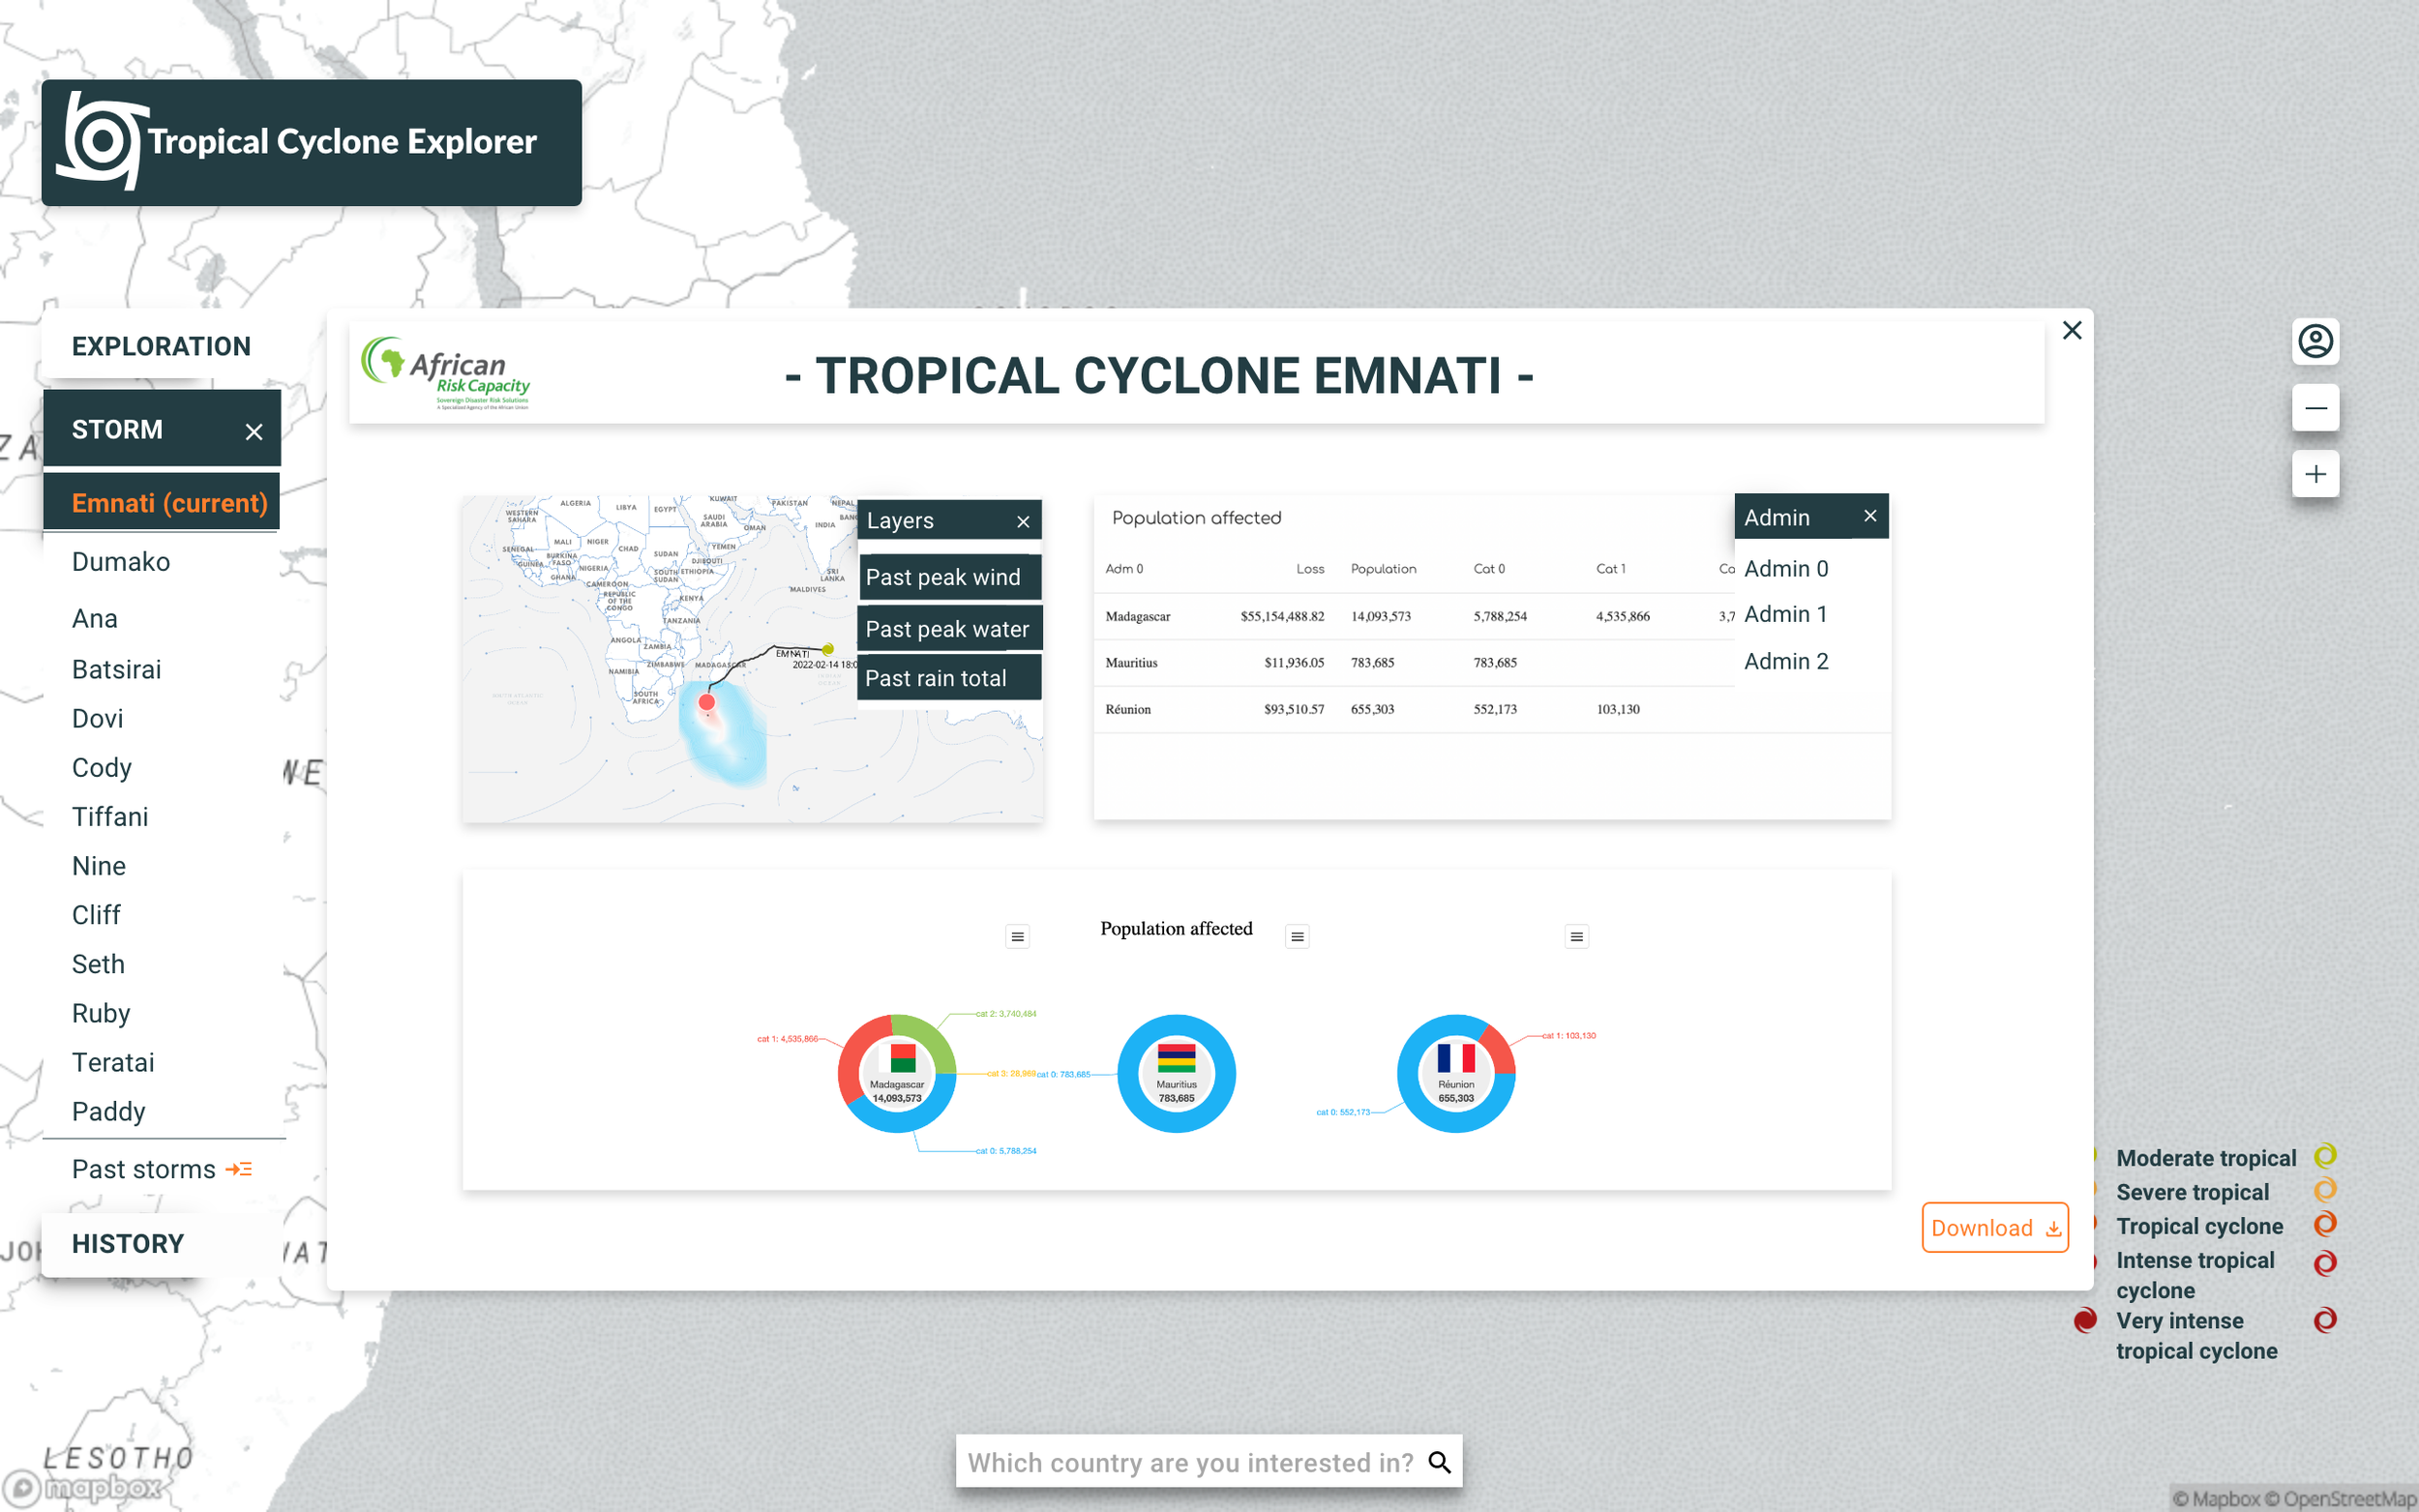Select the Ruby storm
2419x1512 pixels.
coord(101,1013)
